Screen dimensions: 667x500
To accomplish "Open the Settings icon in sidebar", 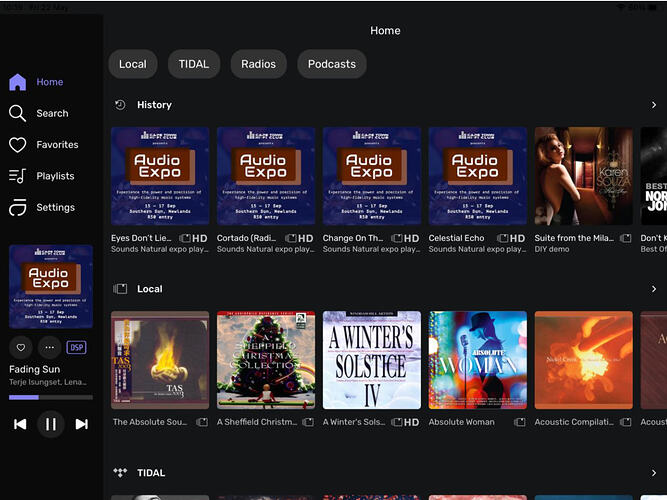I will (17, 207).
